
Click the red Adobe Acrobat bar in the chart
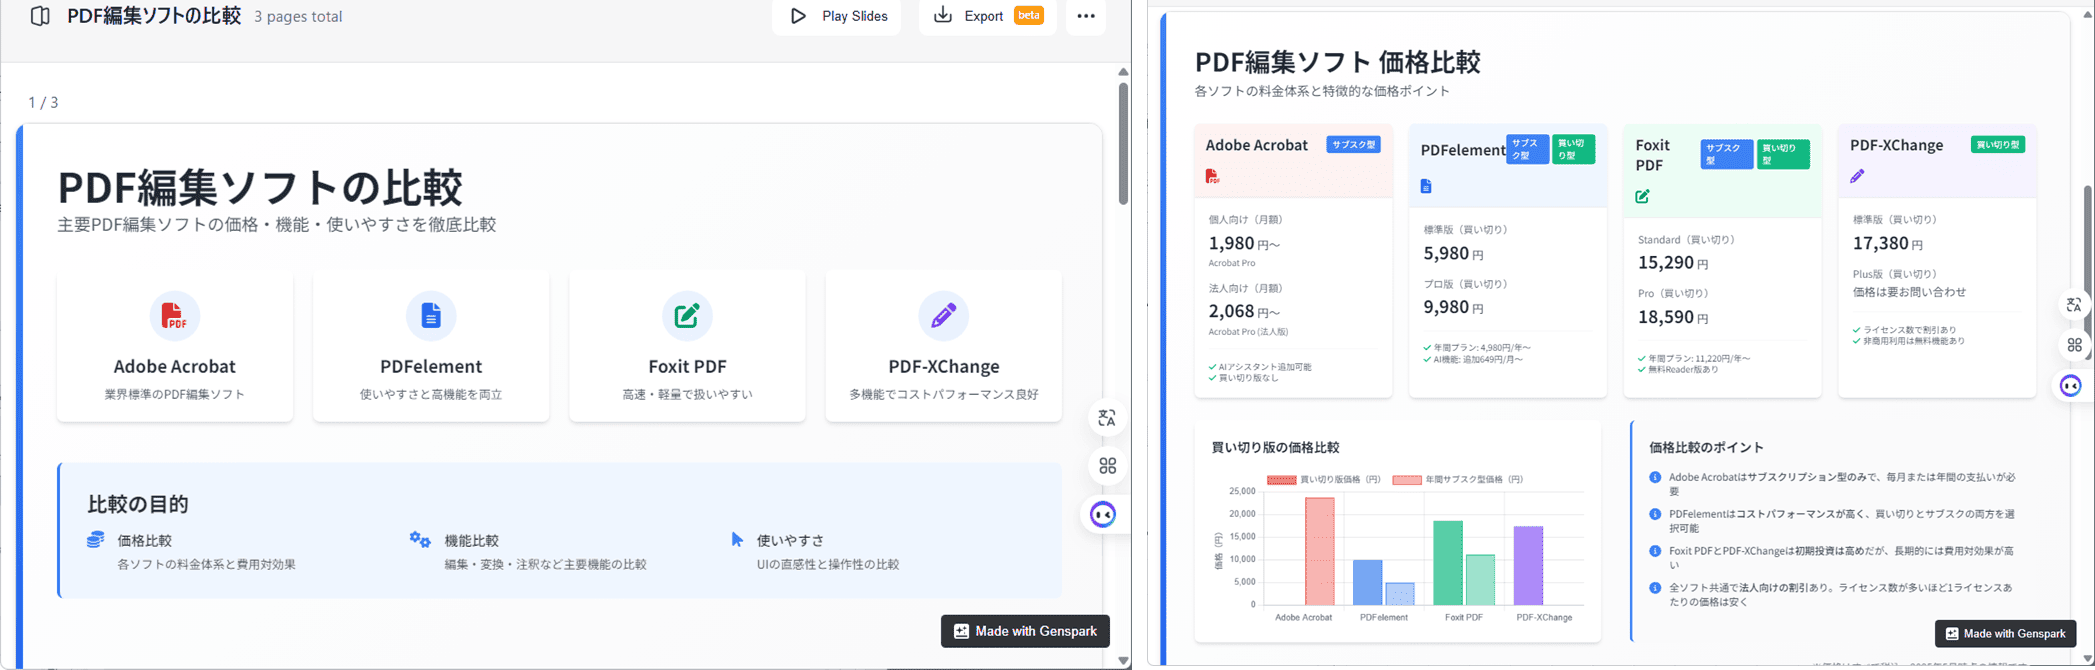click(x=1319, y=551)
